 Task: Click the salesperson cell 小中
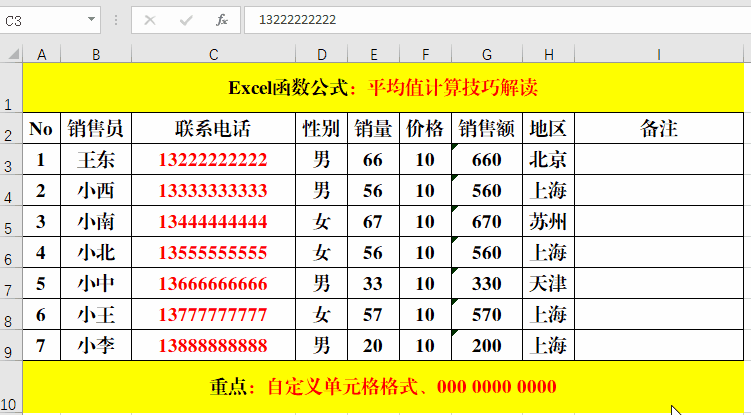point(96,283)
